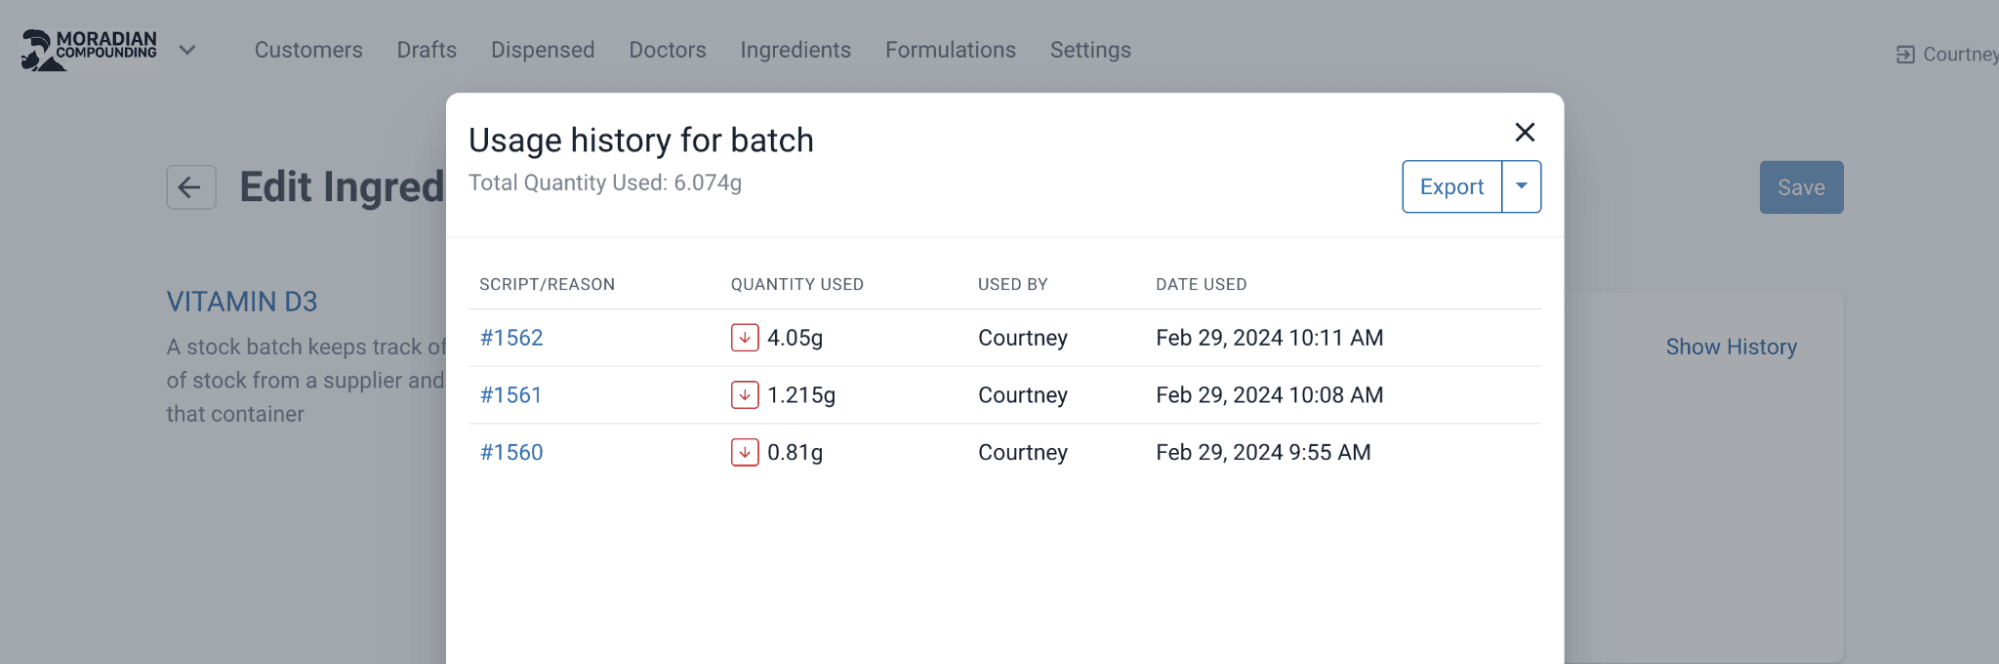Click the date Feb 29, 2024 10:11 AM

click(x=1269, y=338)
